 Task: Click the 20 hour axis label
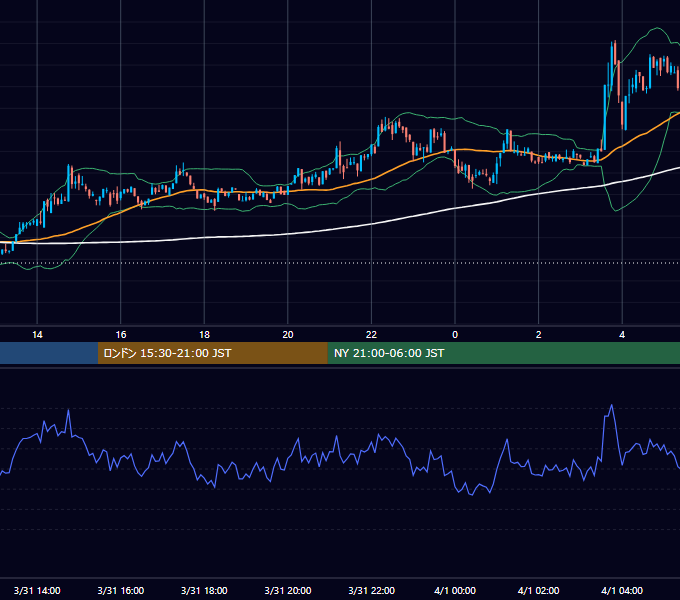(288, 335)
